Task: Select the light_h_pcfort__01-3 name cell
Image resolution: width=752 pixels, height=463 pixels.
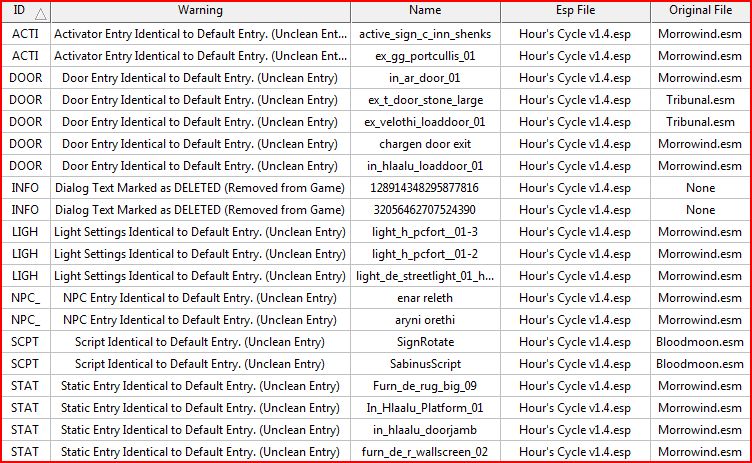Action: click(425, 232)
